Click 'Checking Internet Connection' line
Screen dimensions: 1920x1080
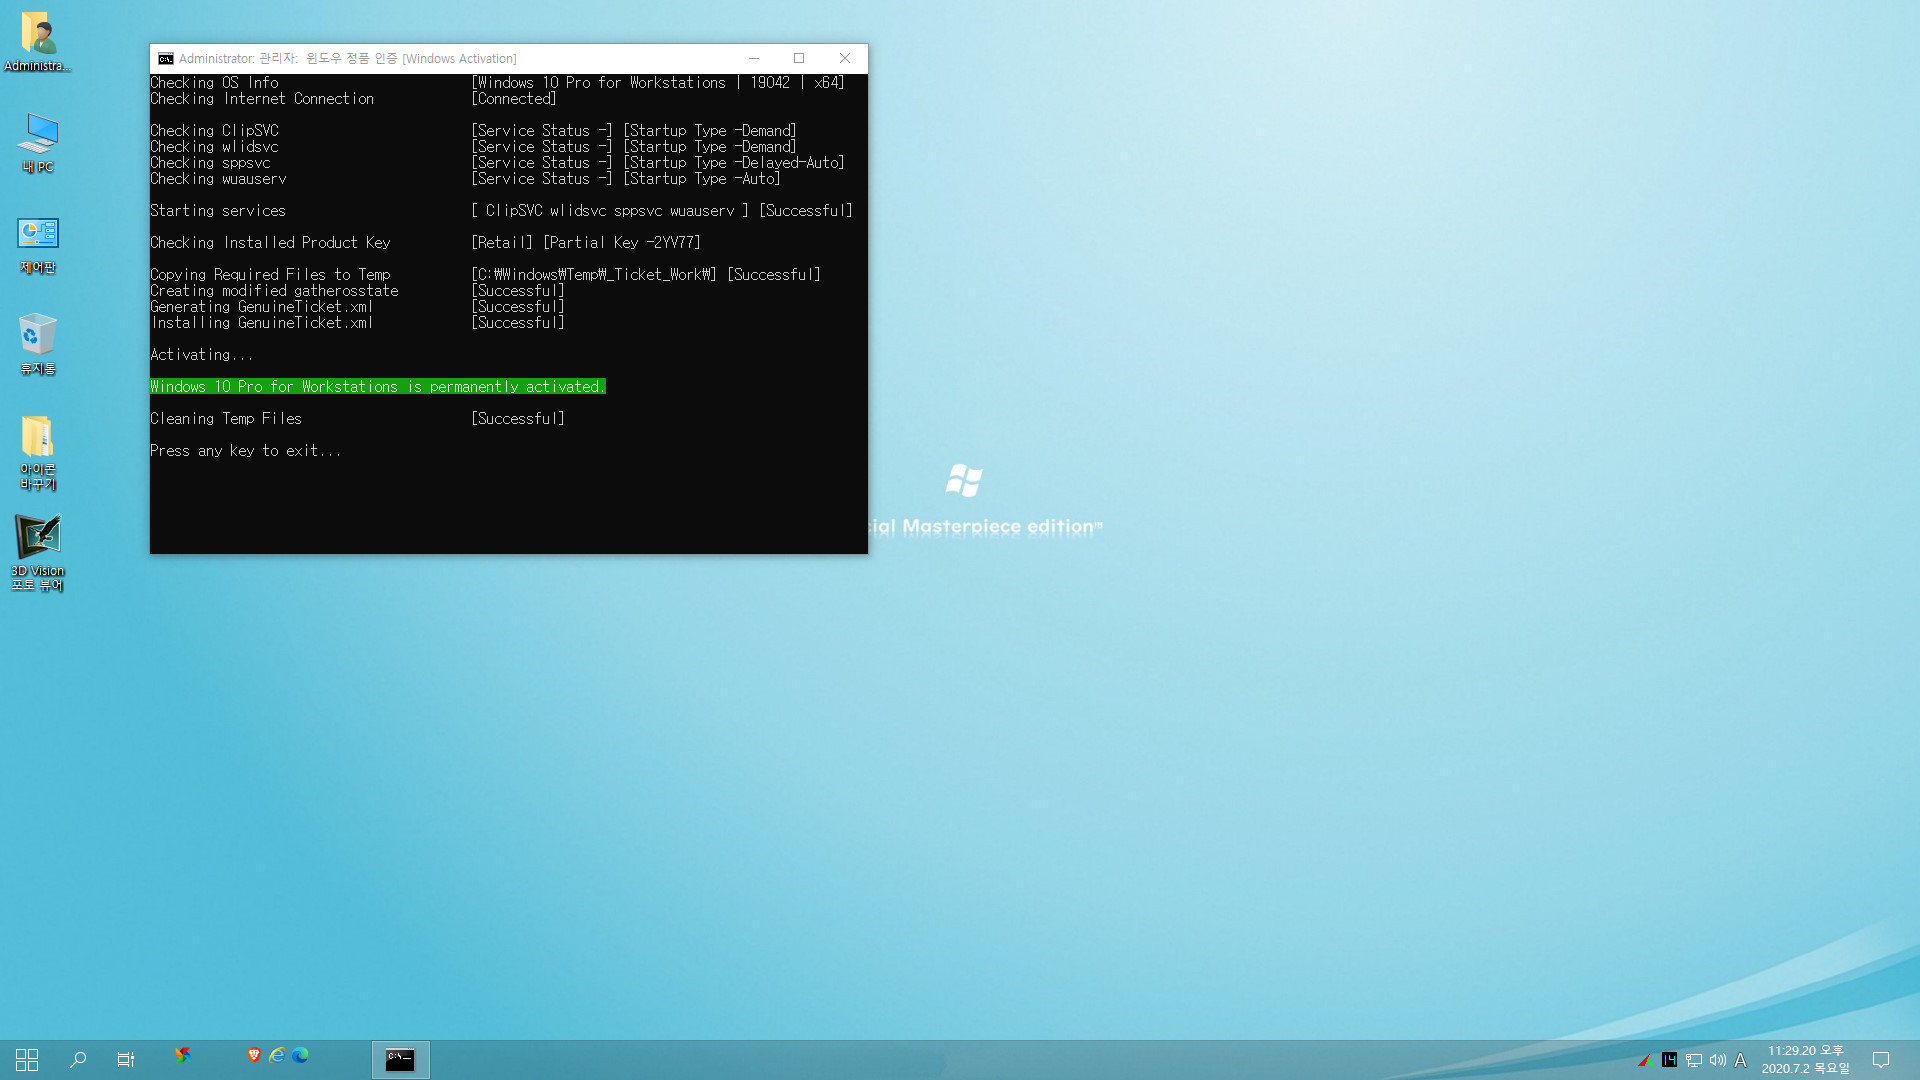coord(262,99)
